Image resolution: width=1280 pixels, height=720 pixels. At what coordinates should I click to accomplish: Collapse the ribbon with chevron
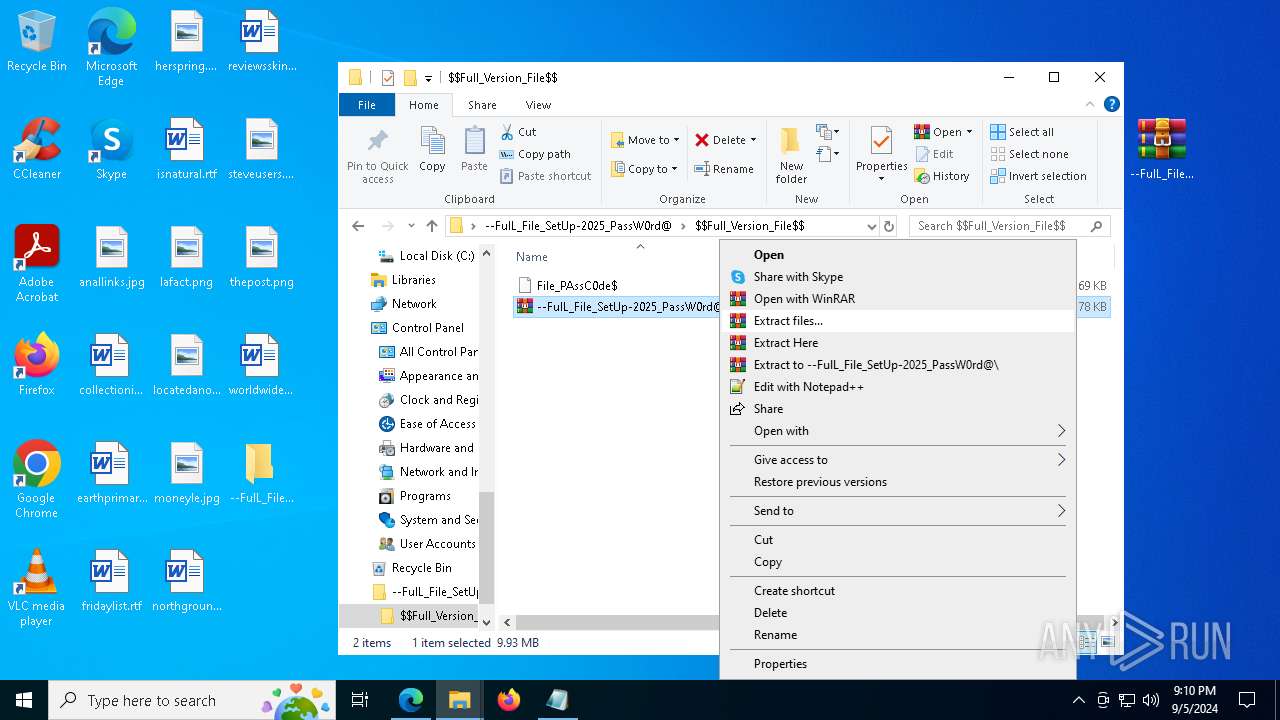pyautogui.click(x=1090, y=104)
